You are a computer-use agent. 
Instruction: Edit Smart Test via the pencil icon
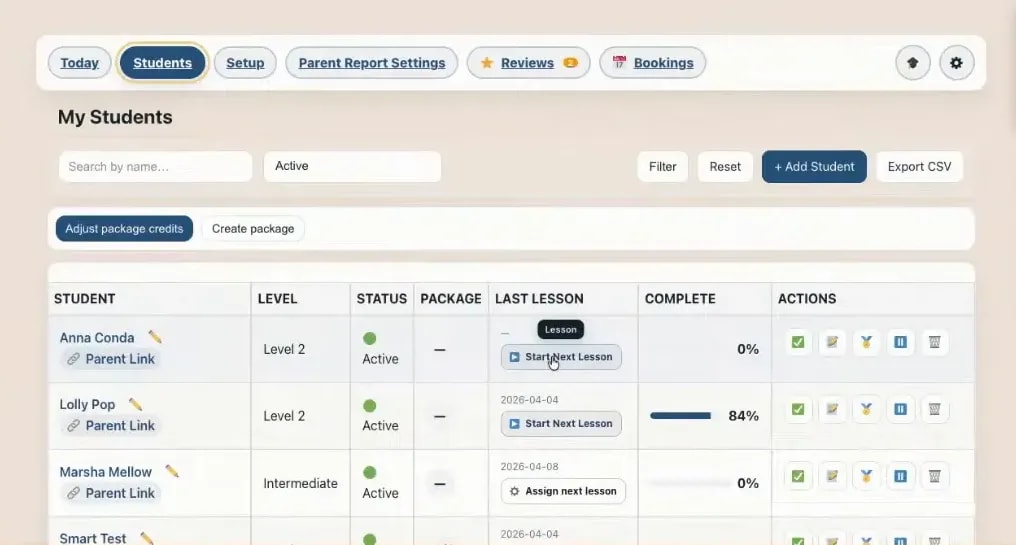point(147,538)
